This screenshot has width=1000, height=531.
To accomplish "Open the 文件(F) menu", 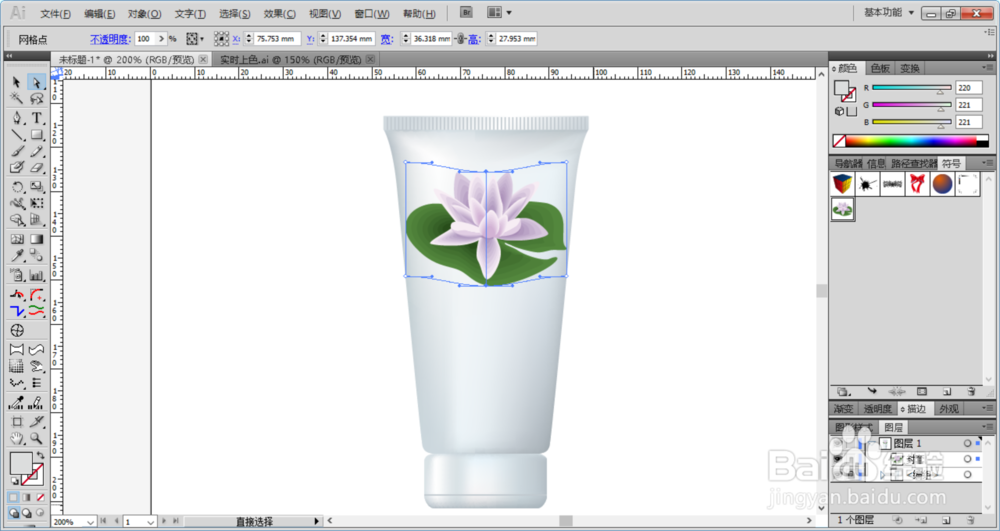I will coord(55,13).
